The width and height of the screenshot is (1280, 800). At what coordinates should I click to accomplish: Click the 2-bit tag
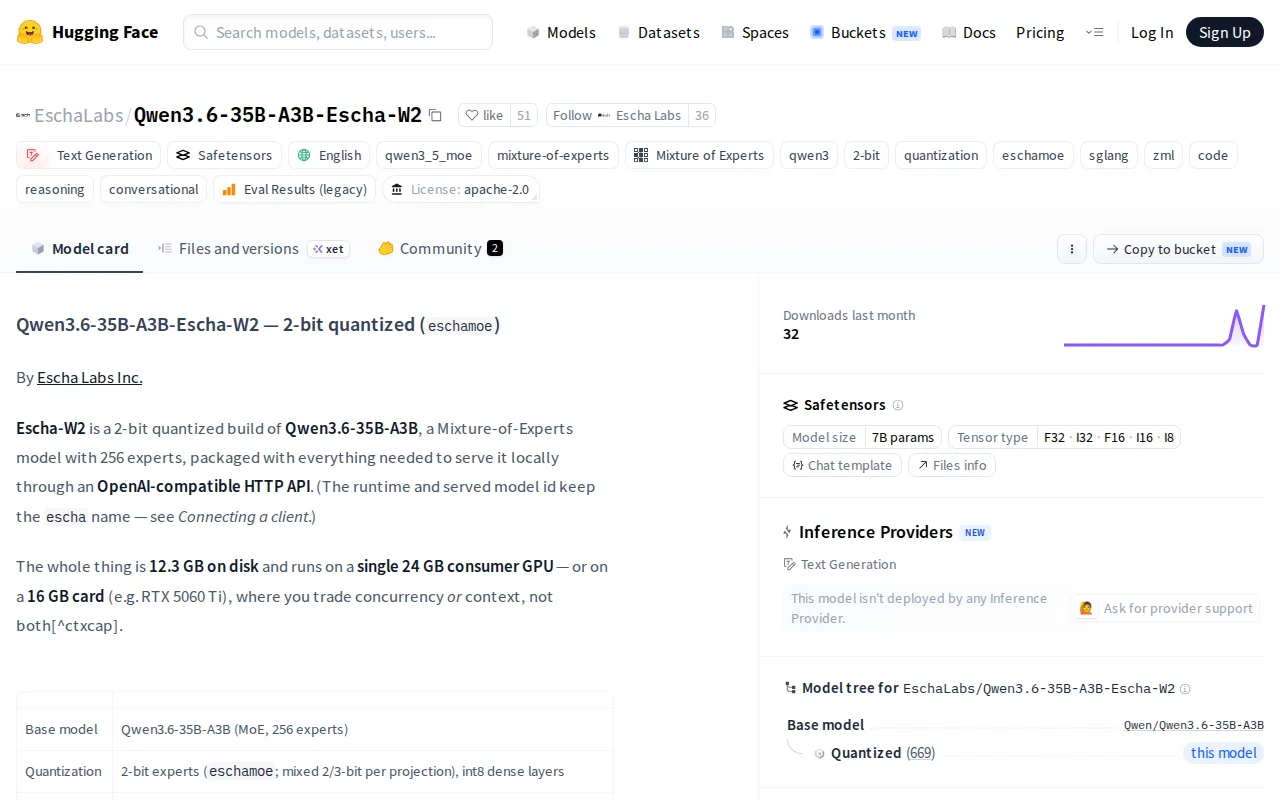866,155
